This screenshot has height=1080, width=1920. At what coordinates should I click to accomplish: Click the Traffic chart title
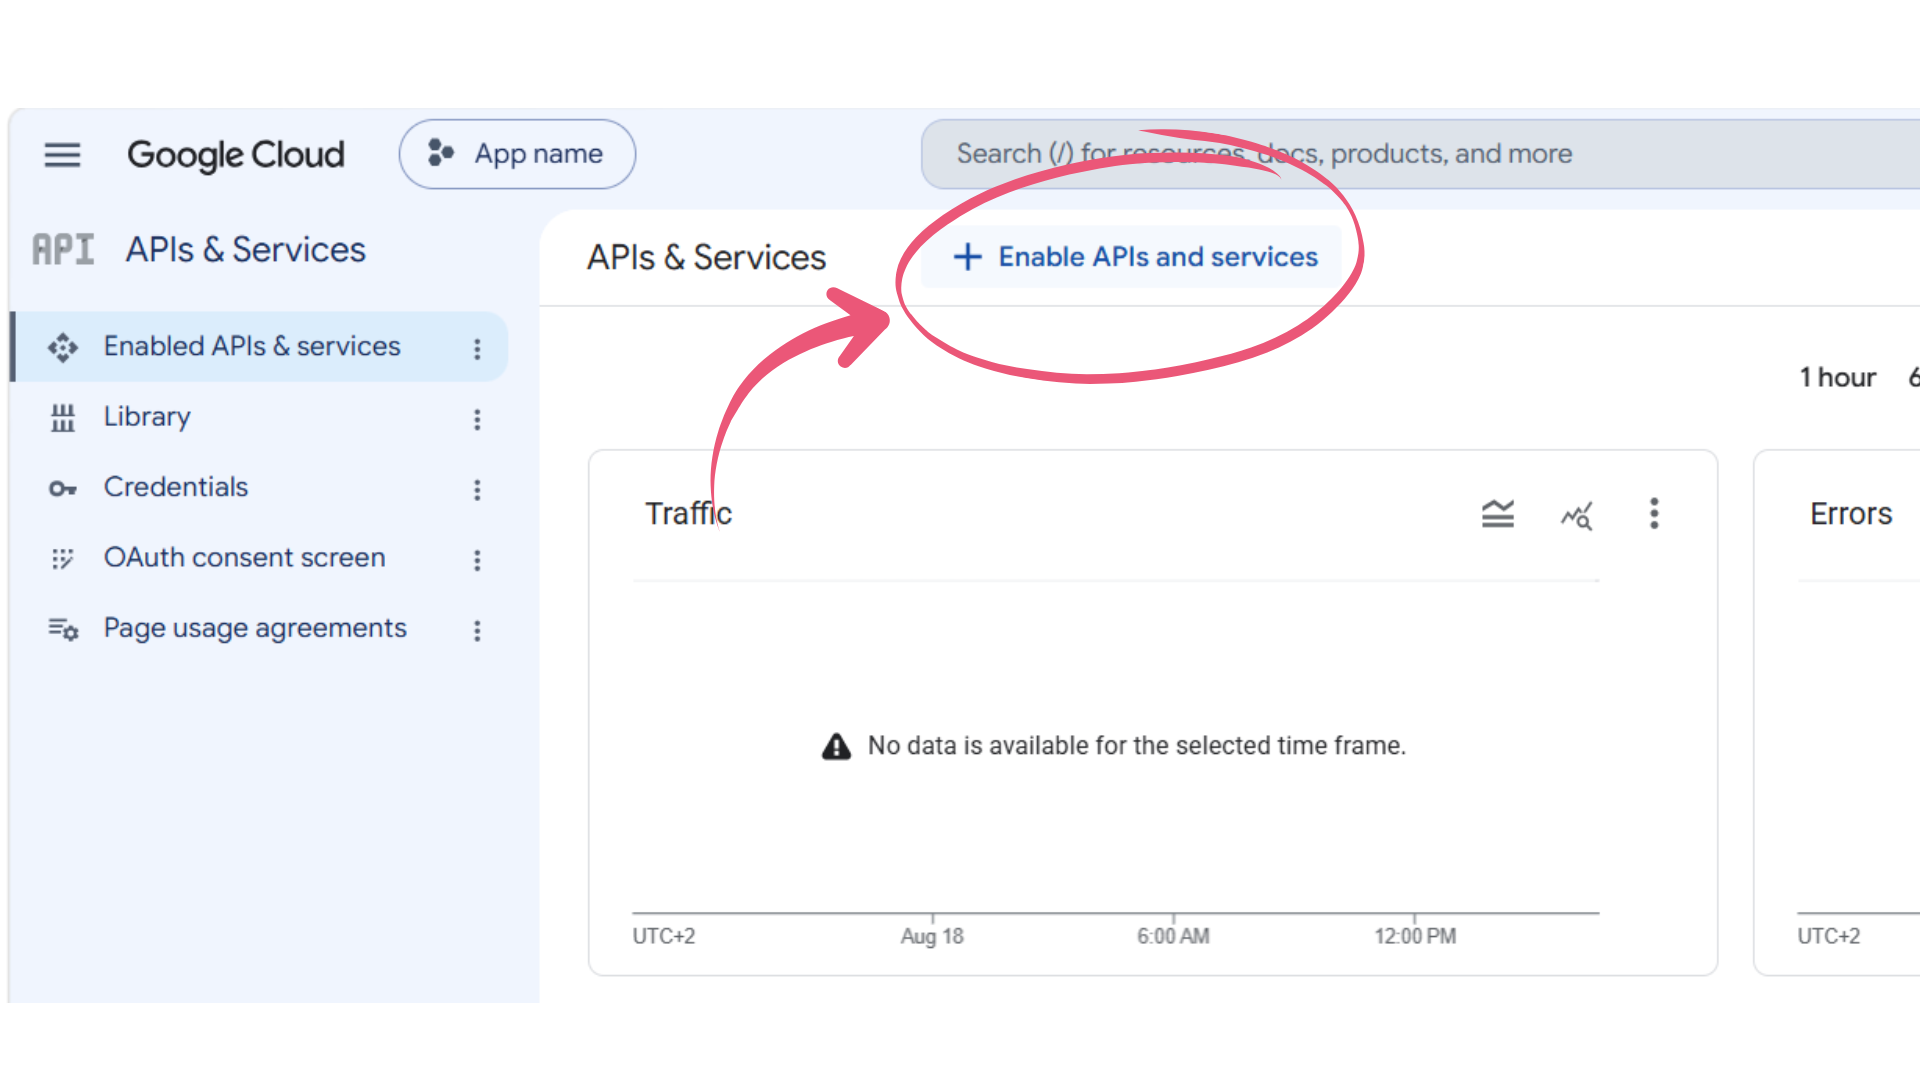(689, 514)
